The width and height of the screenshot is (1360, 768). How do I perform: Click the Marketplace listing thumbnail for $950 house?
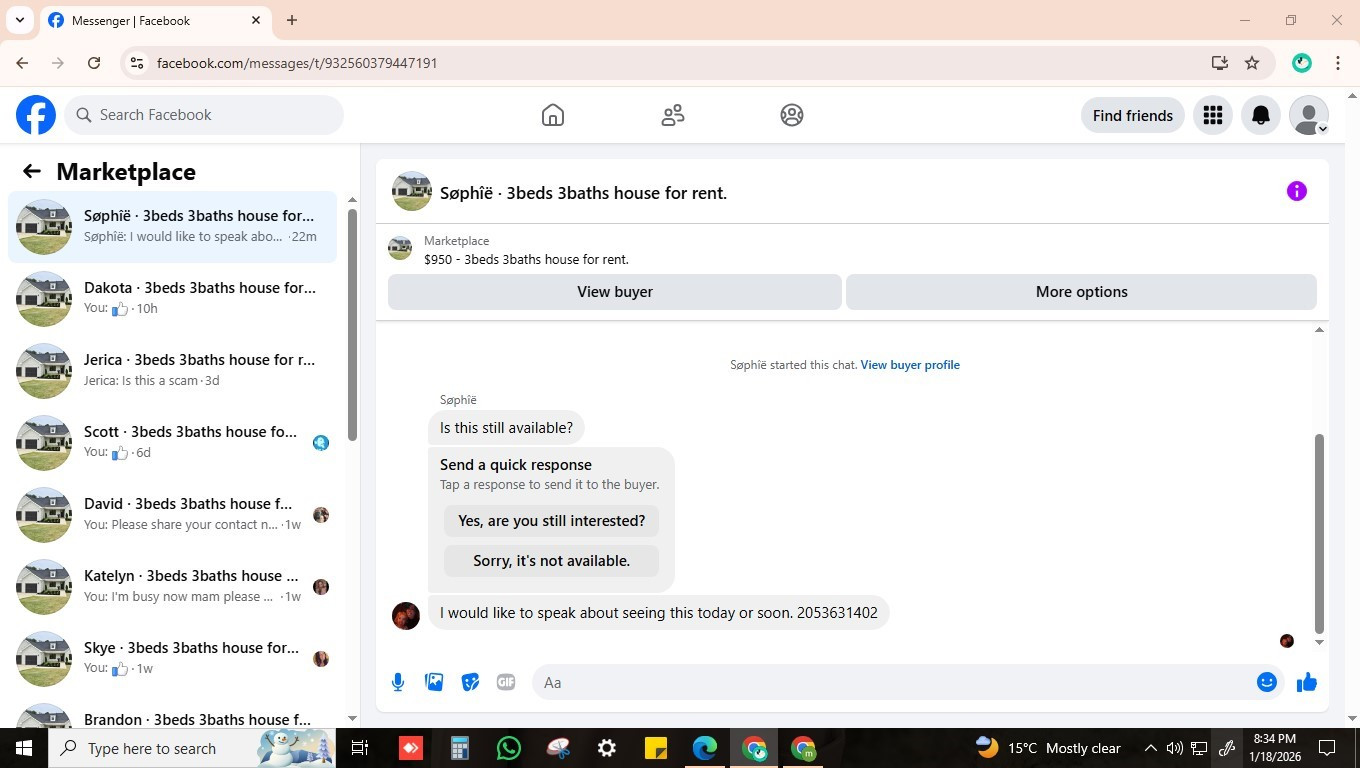coord(400,248)
